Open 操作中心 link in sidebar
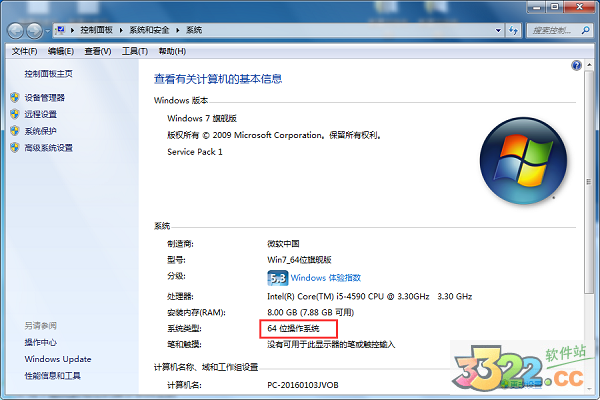 41,342
